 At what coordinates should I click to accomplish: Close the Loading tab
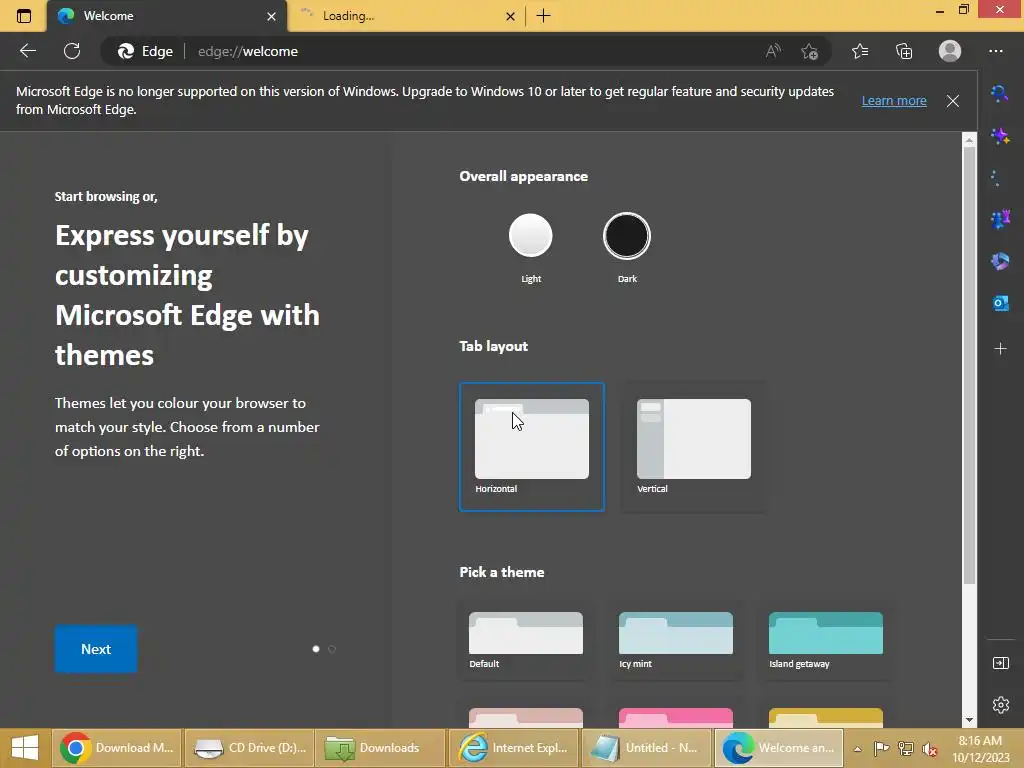click(x=510, y=16)
